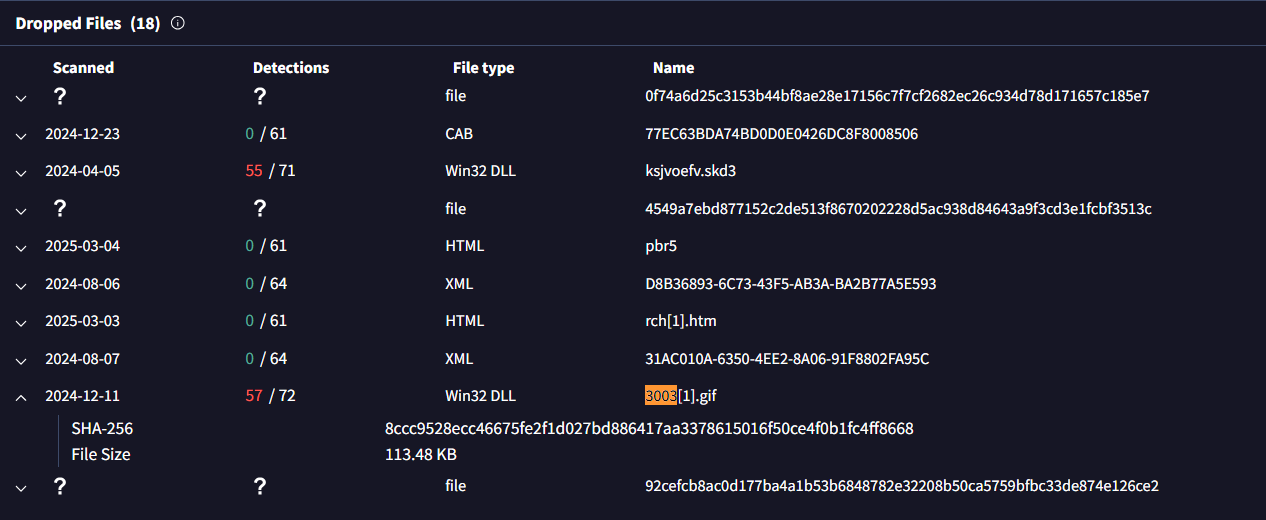The image size is (1266, 520).
Task: Open the rch[1].htm file name
Action: pos(681,321)
